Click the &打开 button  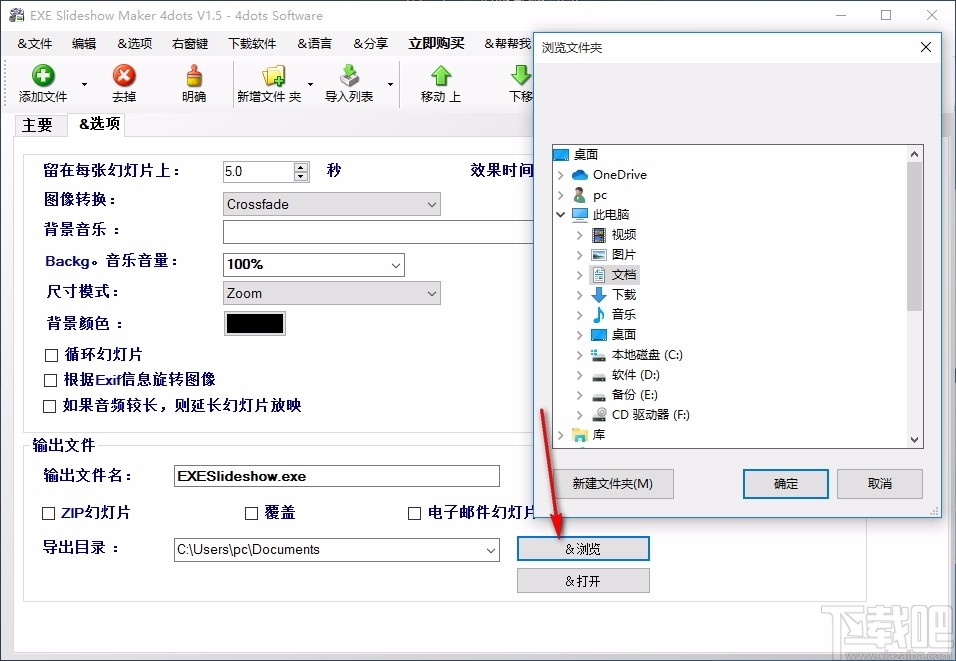click(582, 580)
